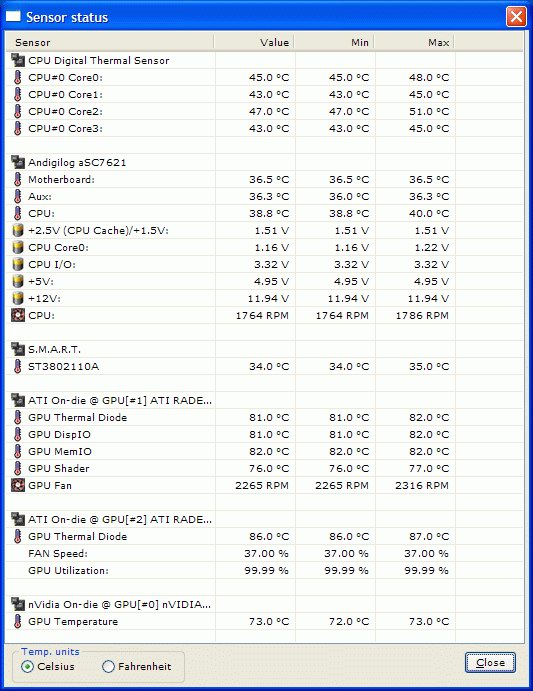Click the thermometer icon beside CPU#0 Core0

pyautogui.click(x=18, y=78)
